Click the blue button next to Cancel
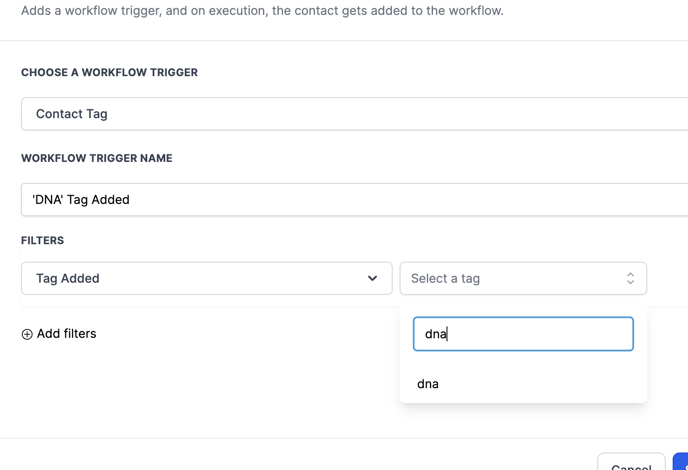Screen dimensions: 688x470 click(680, 464)
